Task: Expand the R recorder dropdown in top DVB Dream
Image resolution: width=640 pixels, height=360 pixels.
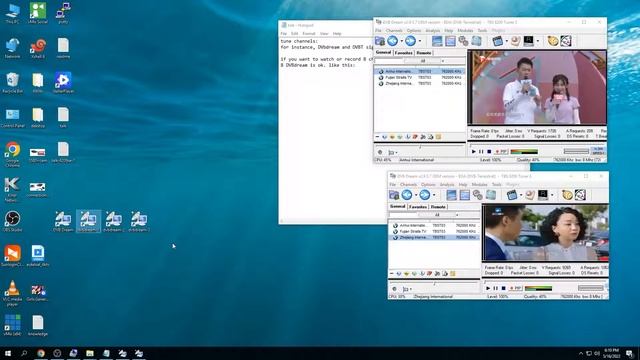Action: (x=538, y=41)
